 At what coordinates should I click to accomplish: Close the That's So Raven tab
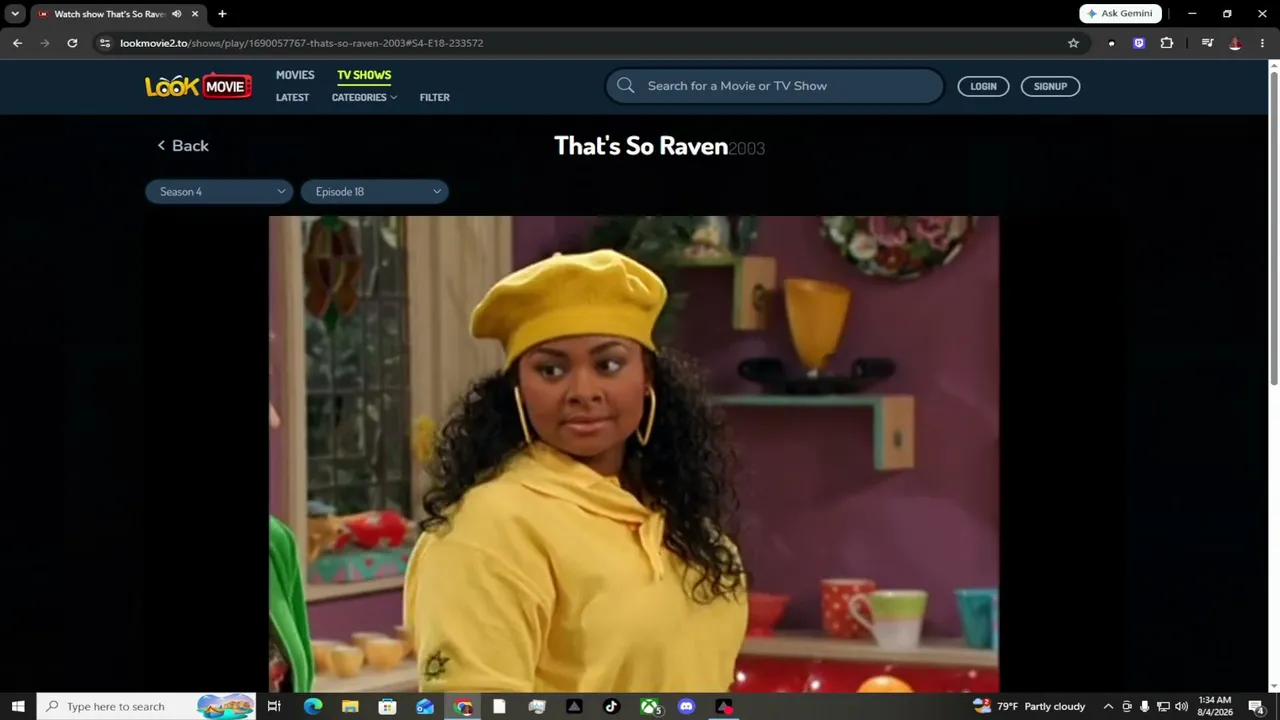coord(195,14)
